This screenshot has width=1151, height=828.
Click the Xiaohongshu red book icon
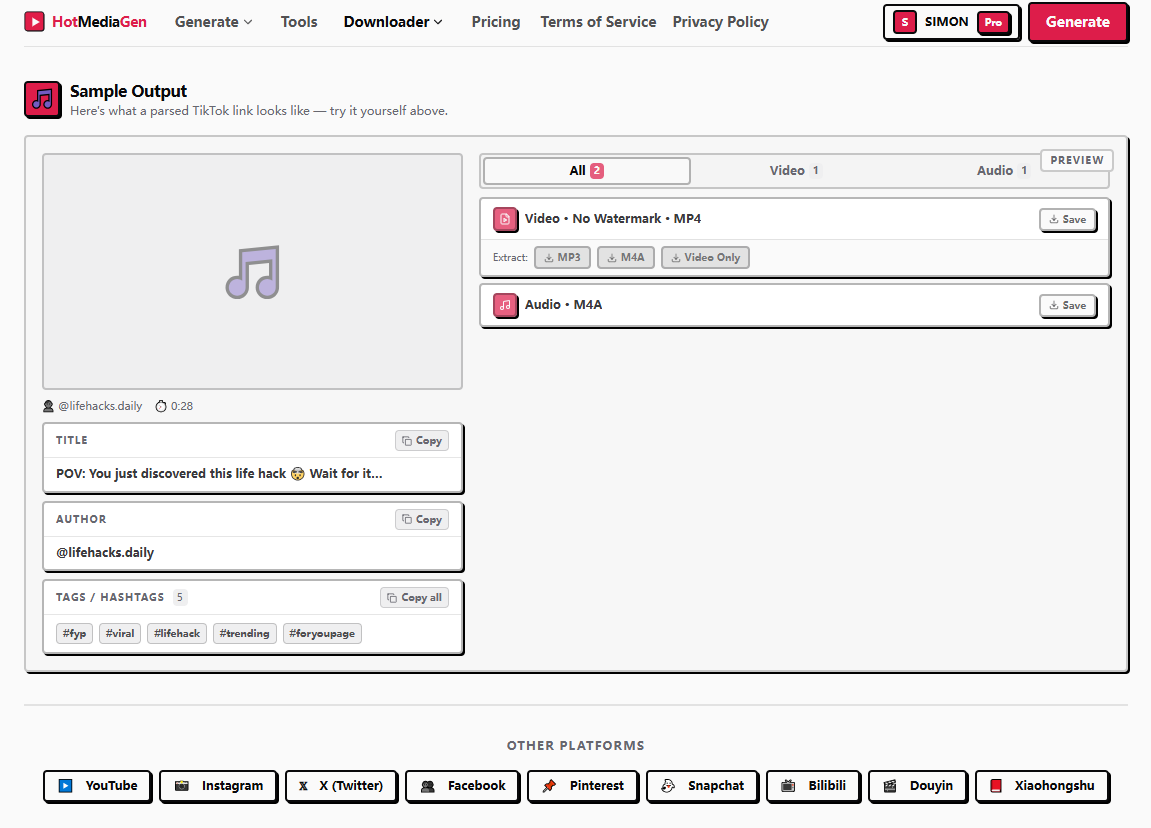996,785
